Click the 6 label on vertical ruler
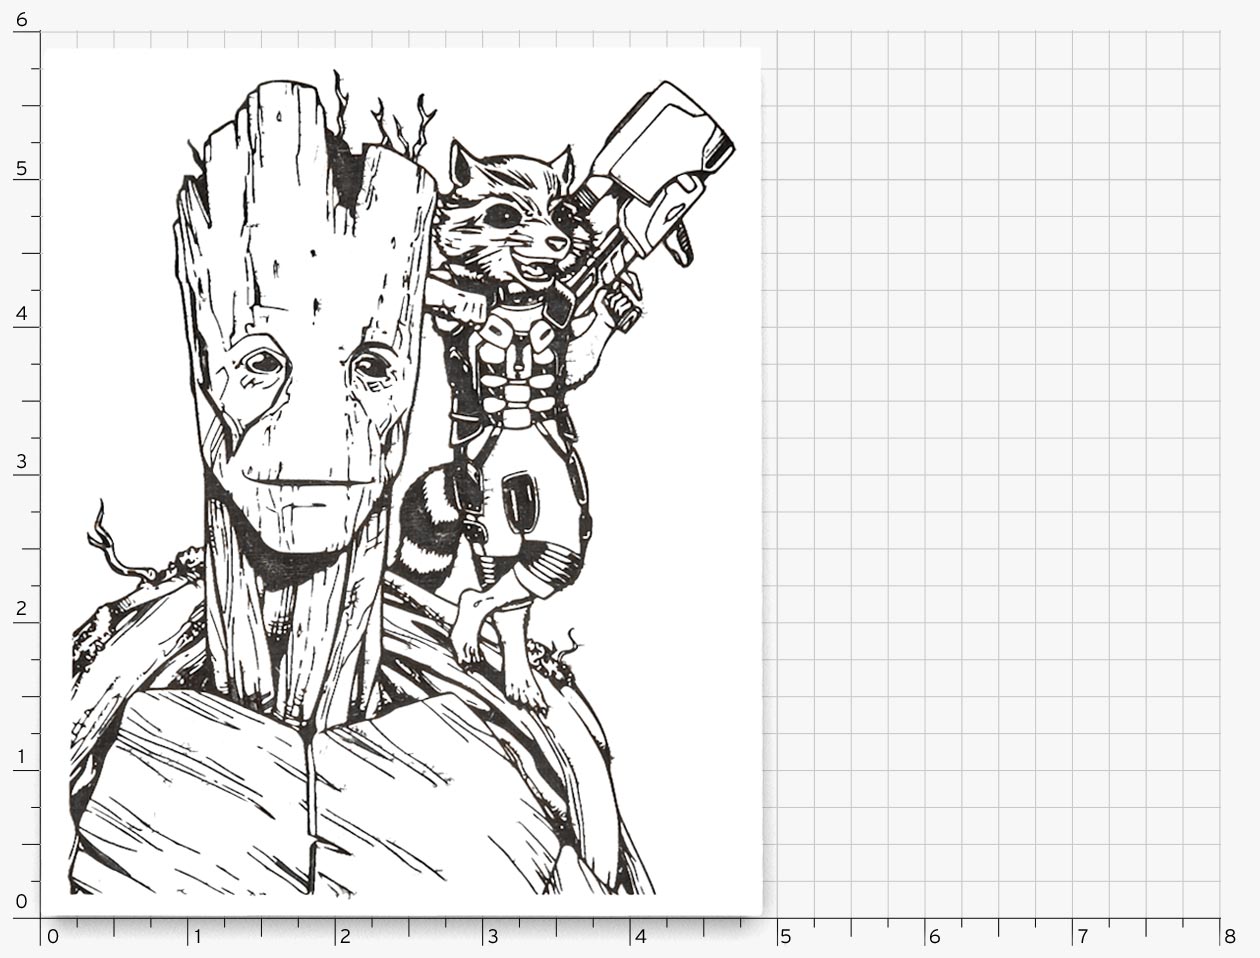The height and width of the screenshot is (958, 1260). tap(21, 20)
